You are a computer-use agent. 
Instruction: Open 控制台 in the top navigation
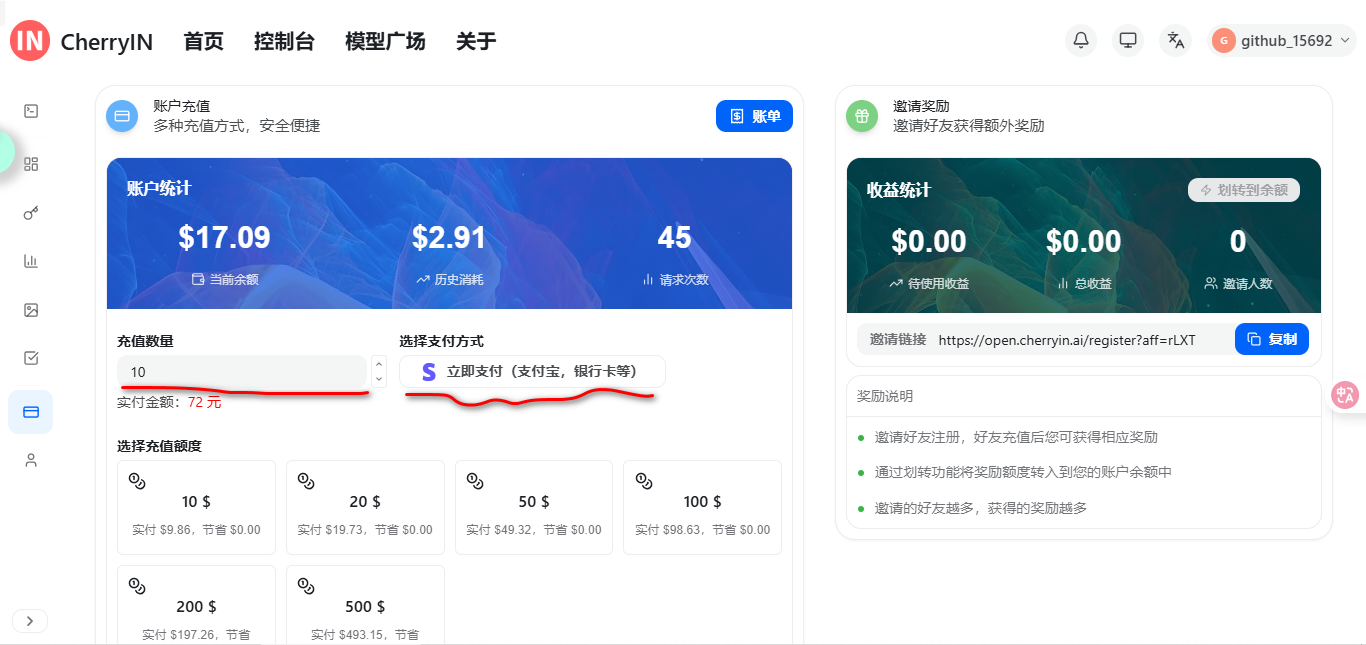pyautogui.click(x=284, y=41)
